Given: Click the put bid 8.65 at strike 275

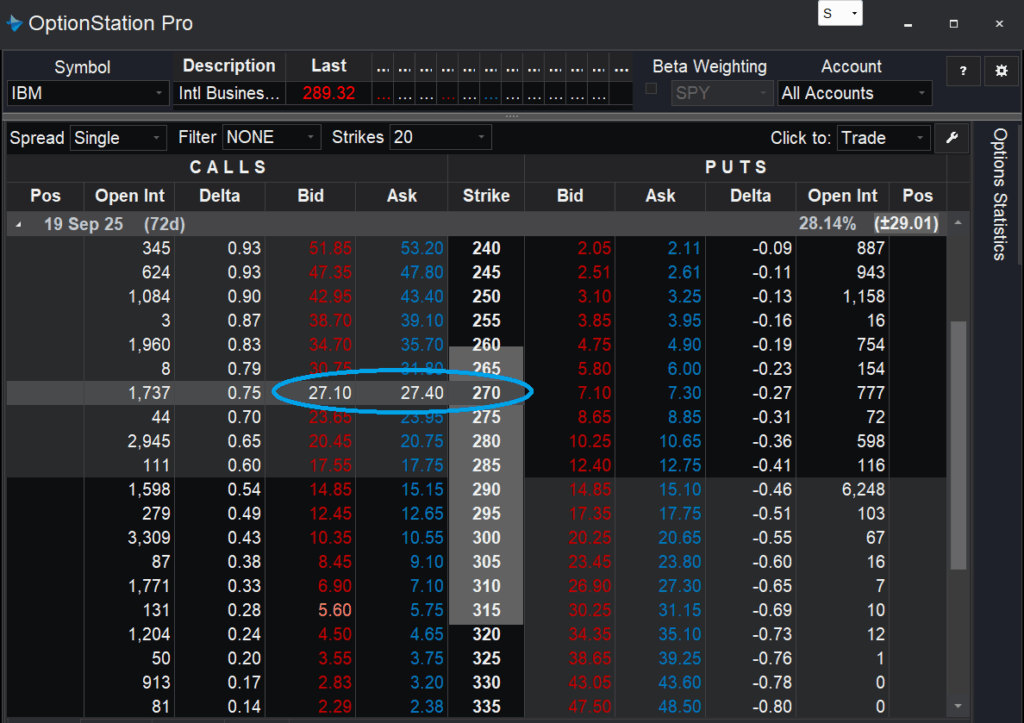Looking at the screenshot, I should (x=594, y=417).
